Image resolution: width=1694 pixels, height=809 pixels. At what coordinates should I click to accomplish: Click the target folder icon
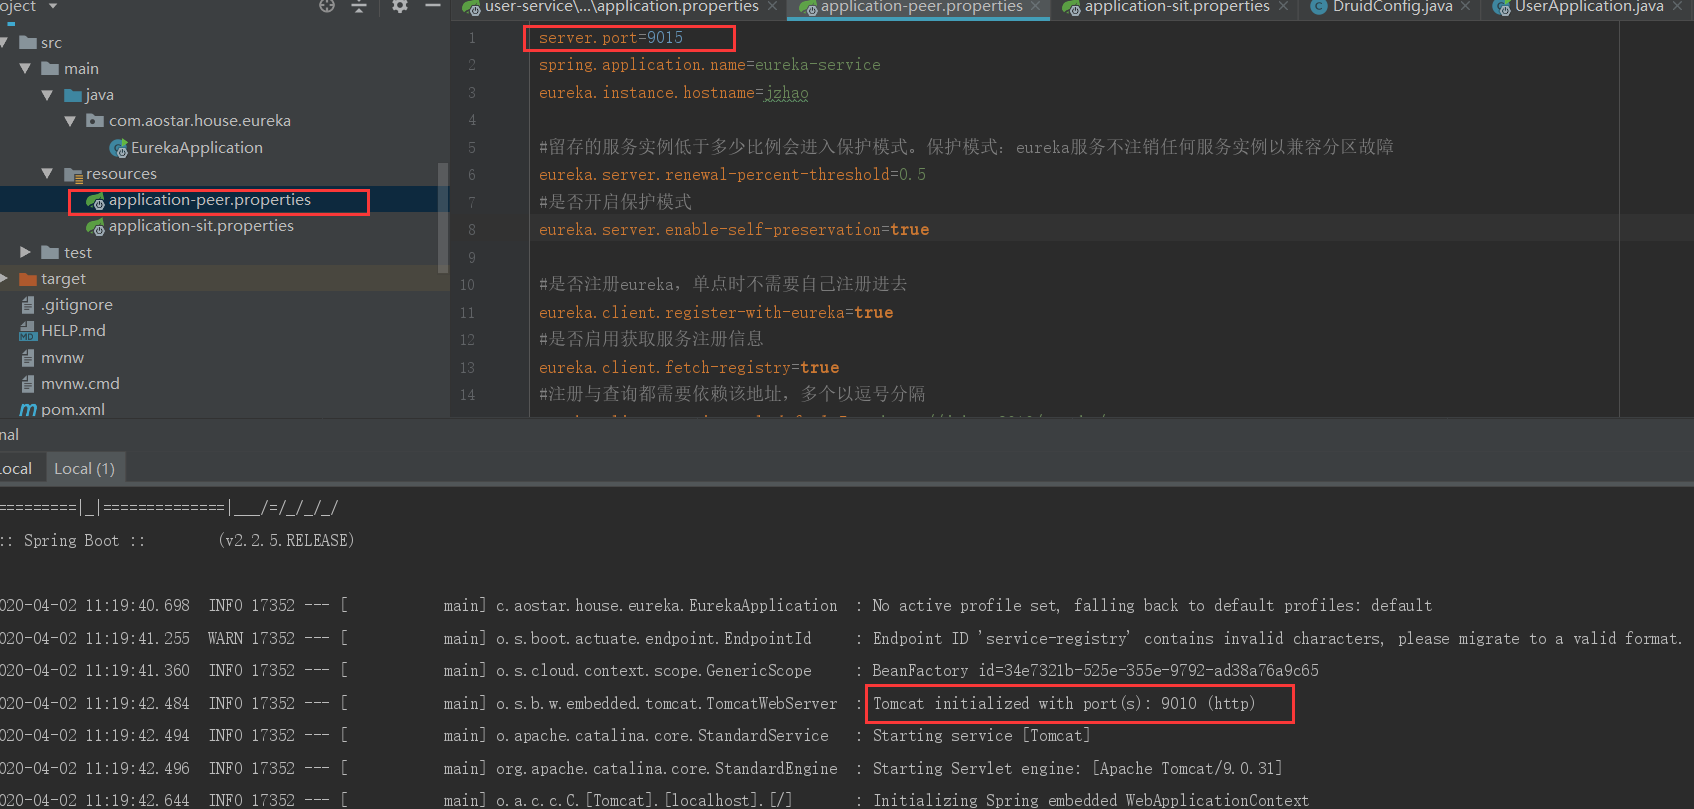coord(28,279)
